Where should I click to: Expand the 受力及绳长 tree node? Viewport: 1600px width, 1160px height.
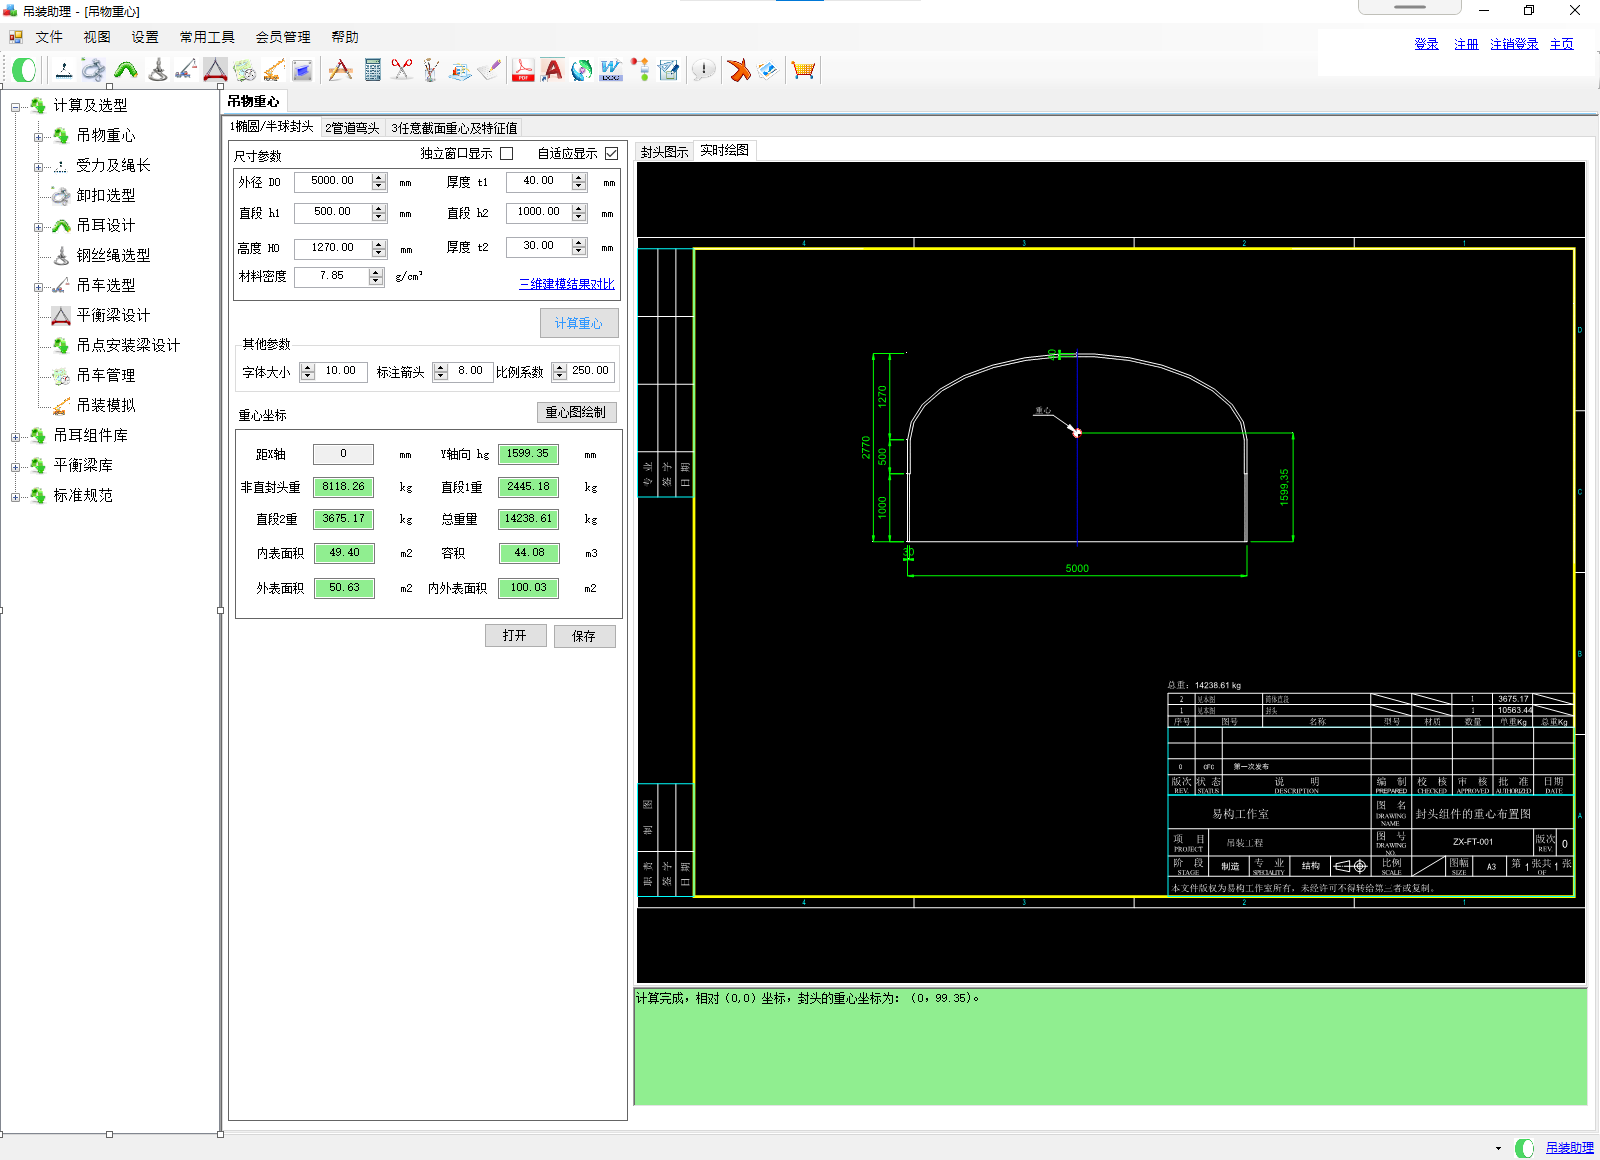[38, 167]
